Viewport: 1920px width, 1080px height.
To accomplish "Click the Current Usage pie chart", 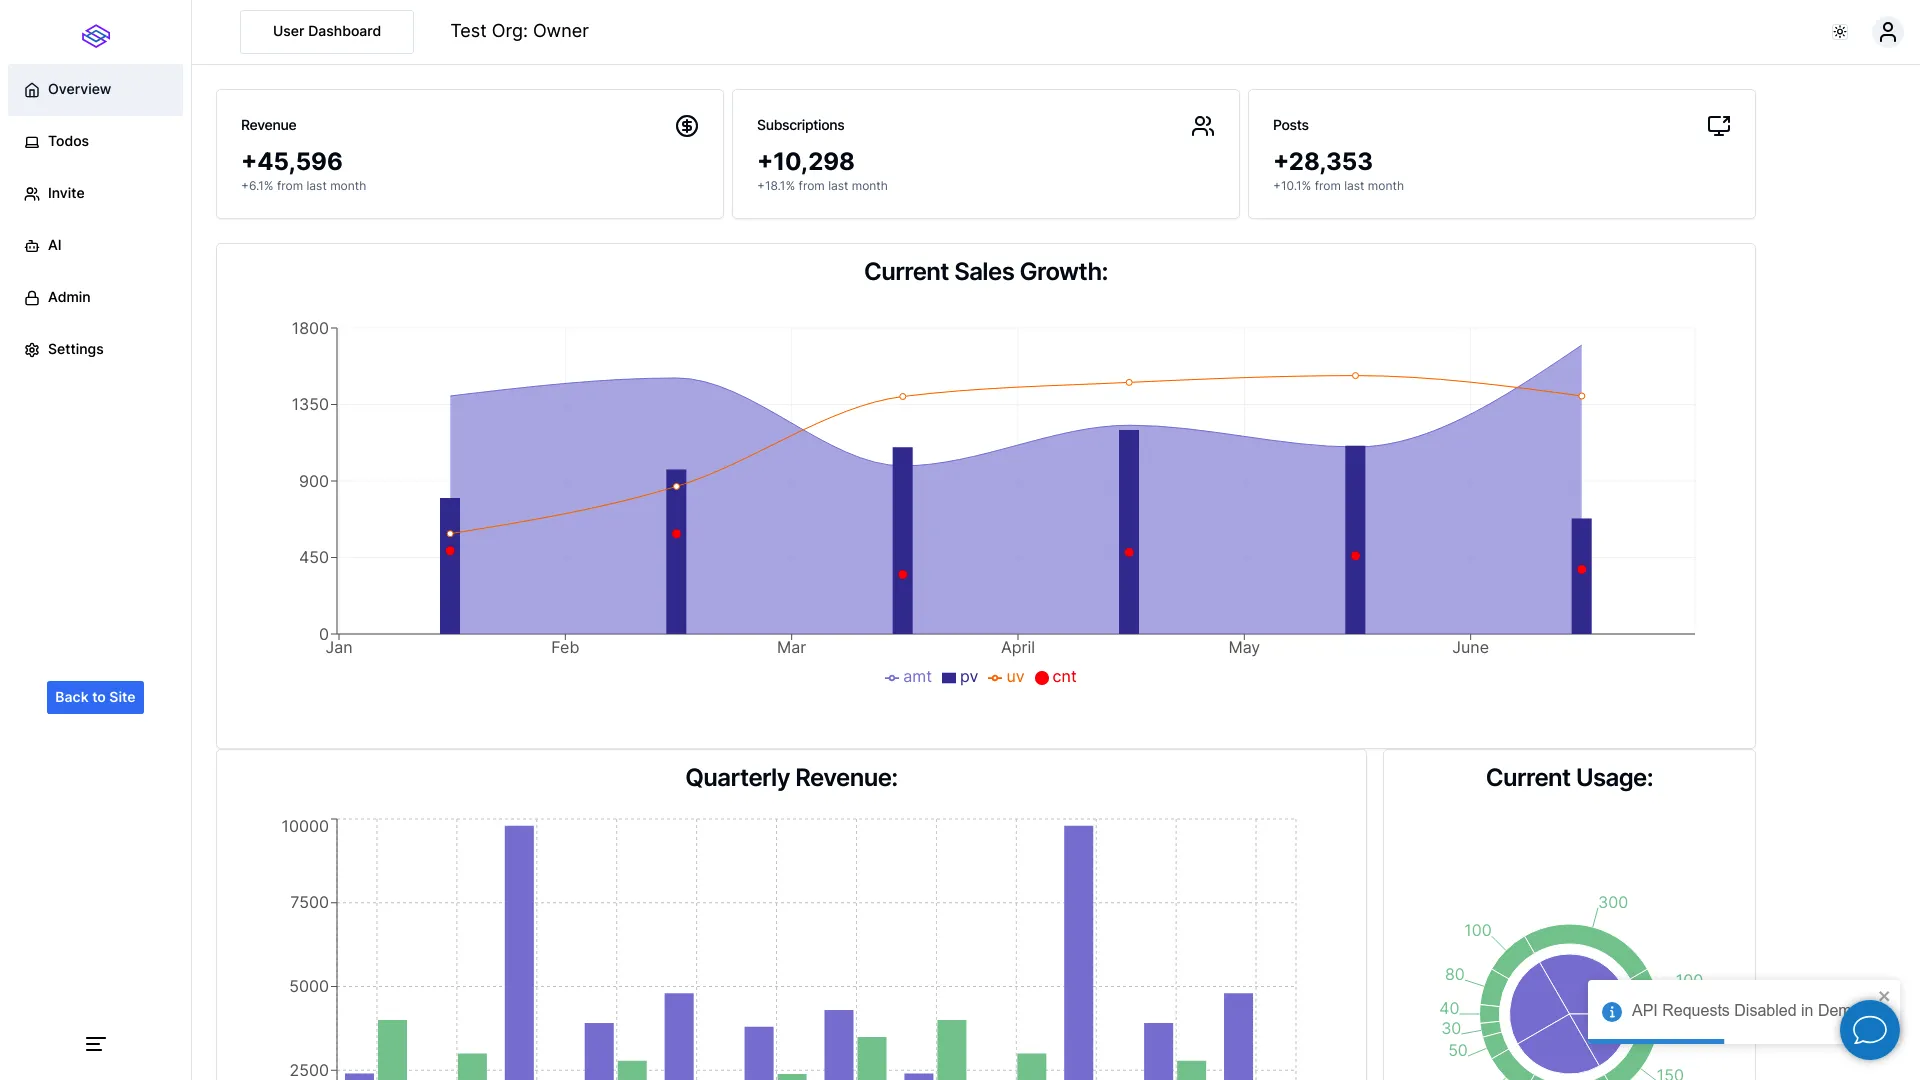I will point(1568,1012).
